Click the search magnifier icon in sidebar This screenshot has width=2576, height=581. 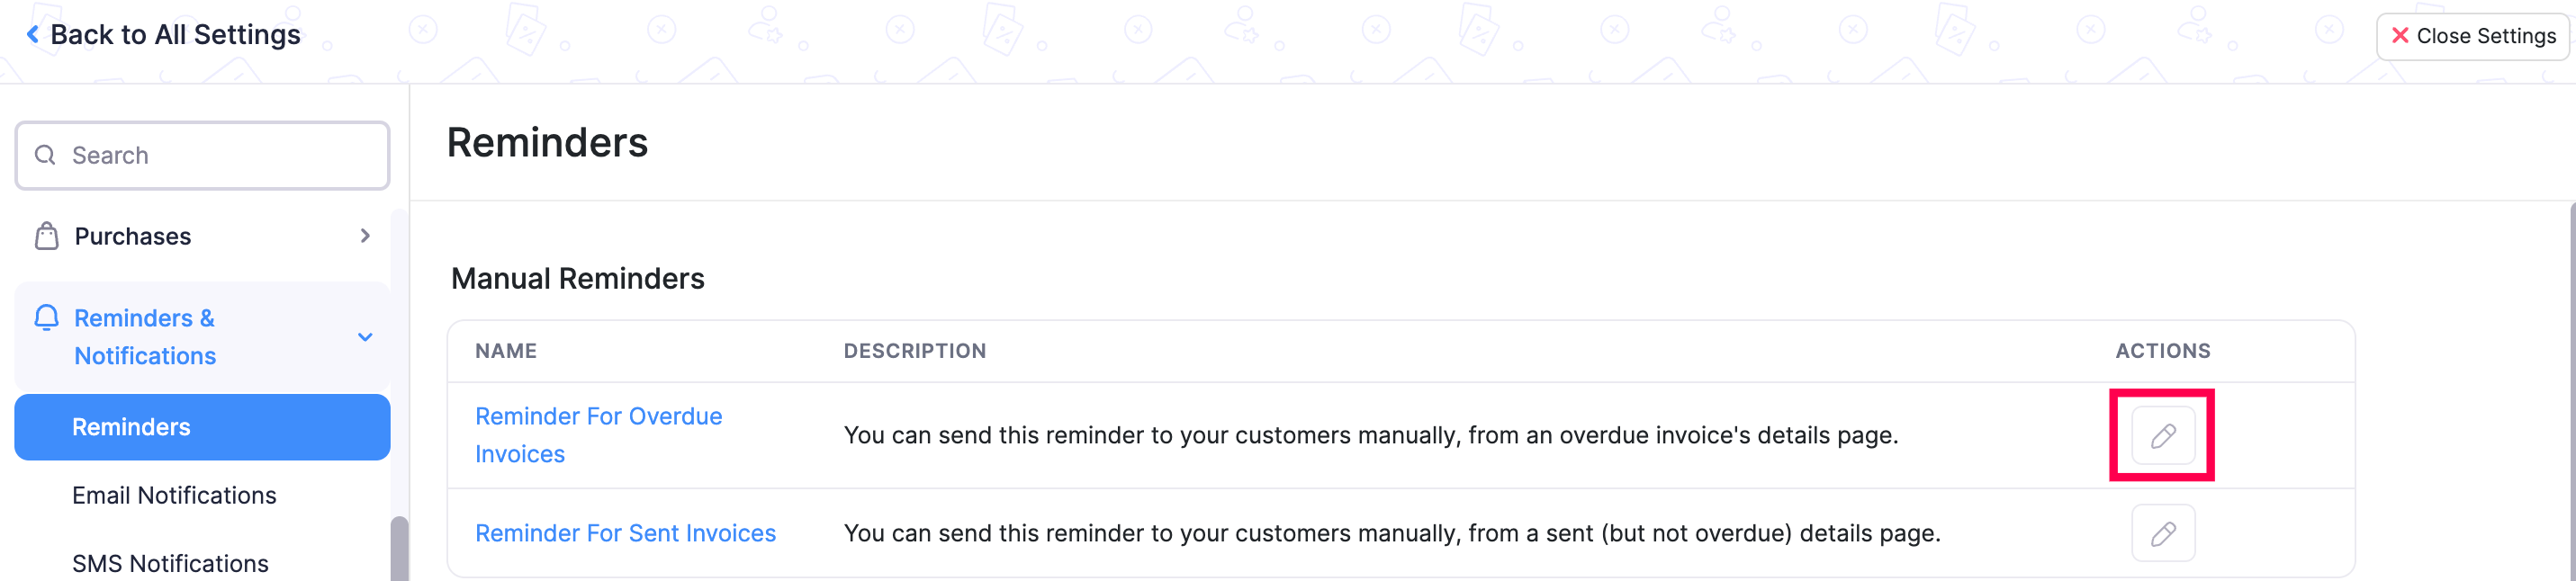[44, 155]
